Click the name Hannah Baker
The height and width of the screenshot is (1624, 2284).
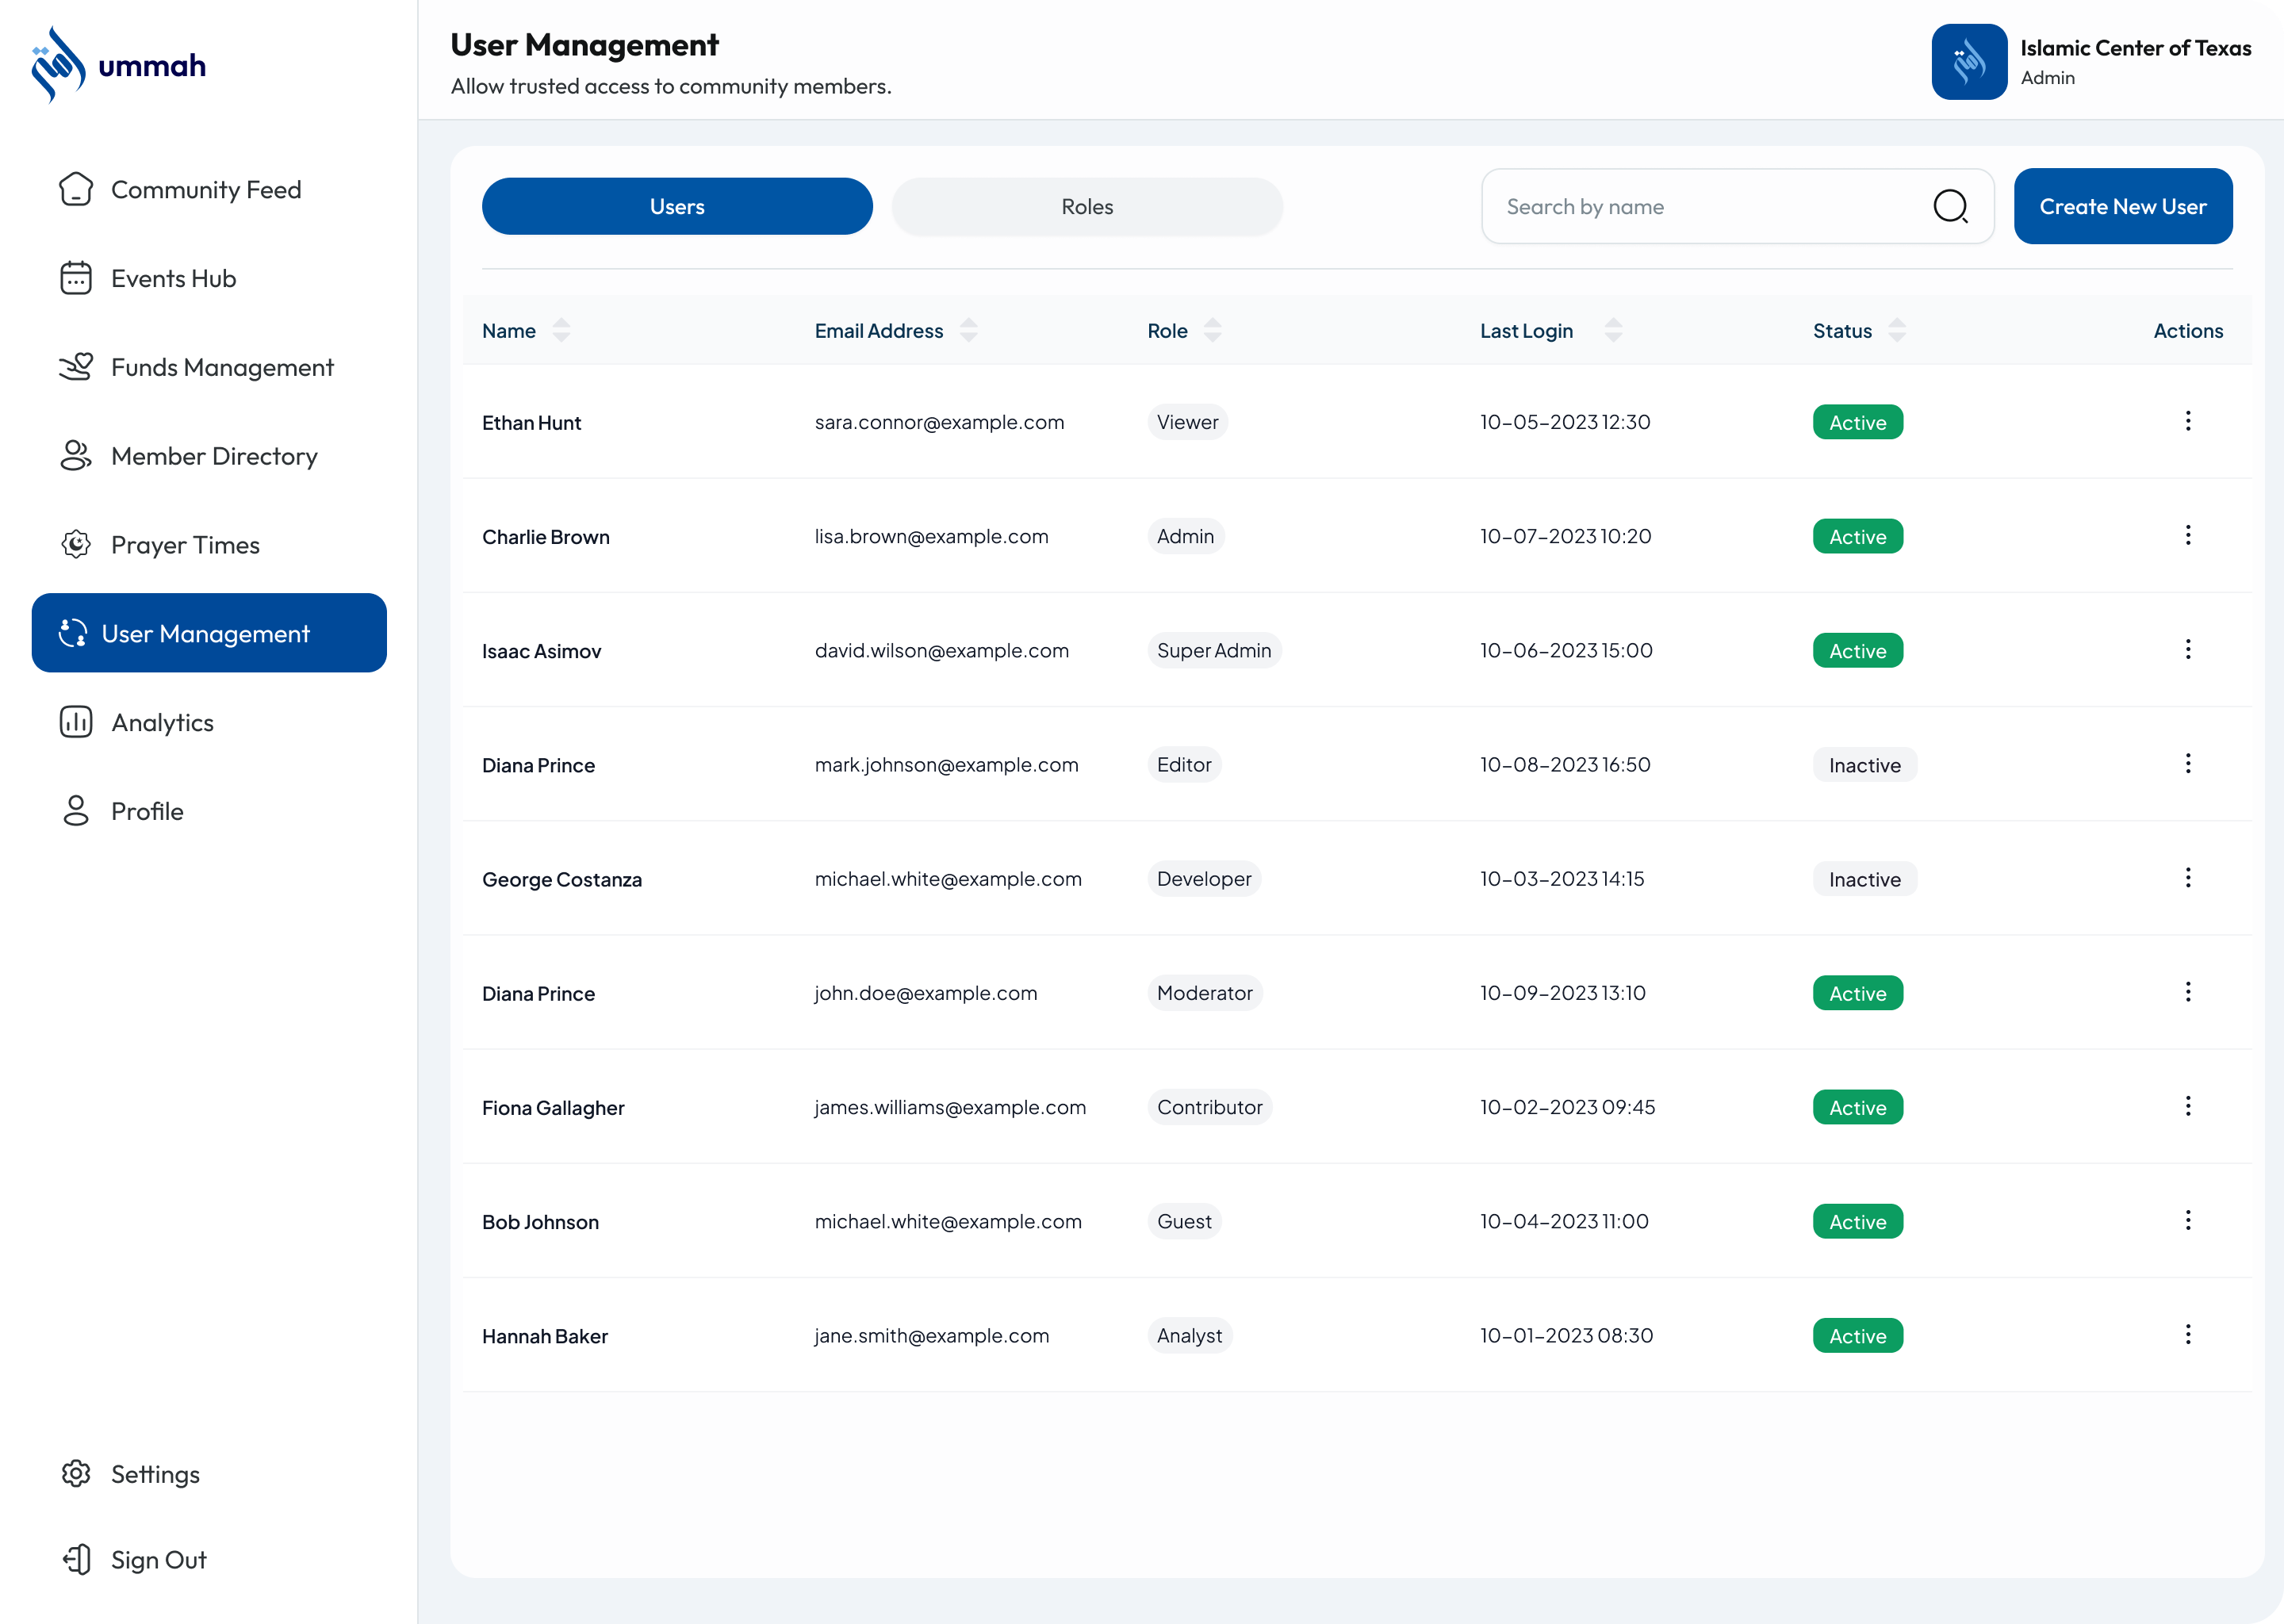tap(545, 1336)
